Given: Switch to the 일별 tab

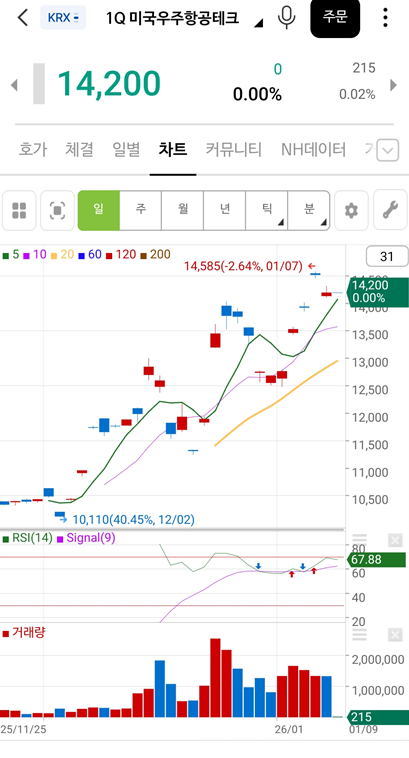Looking at the screenshot, I should (x=126, y=149).
